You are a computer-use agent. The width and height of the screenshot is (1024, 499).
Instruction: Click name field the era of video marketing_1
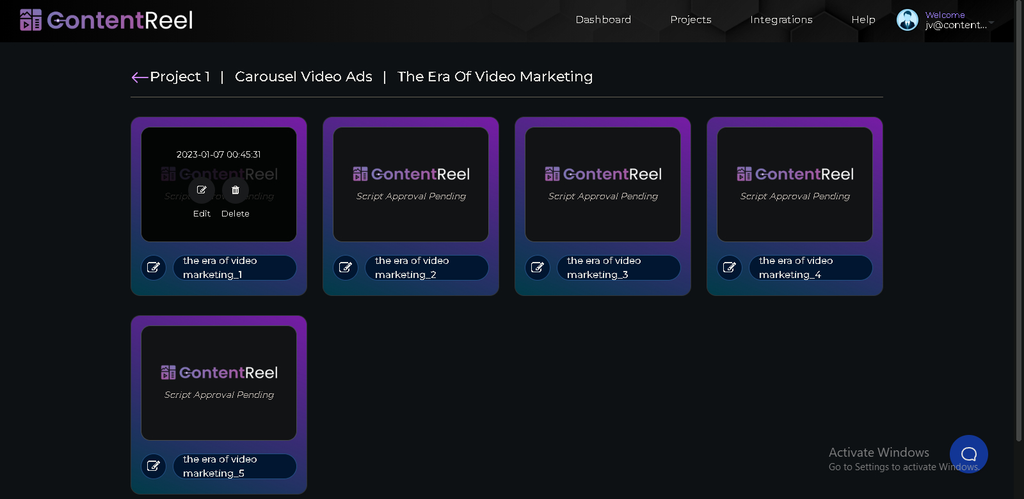coord(234,268)
